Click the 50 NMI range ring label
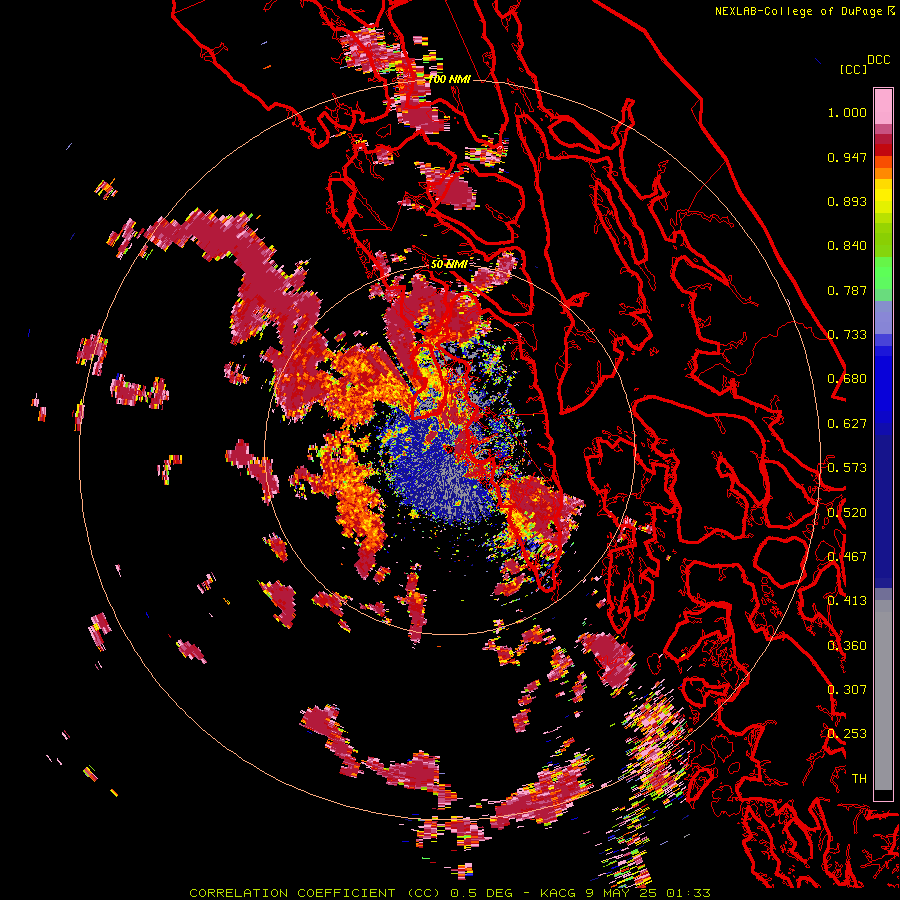This screenshot has height=900, width=900. (x=449, y=264)
